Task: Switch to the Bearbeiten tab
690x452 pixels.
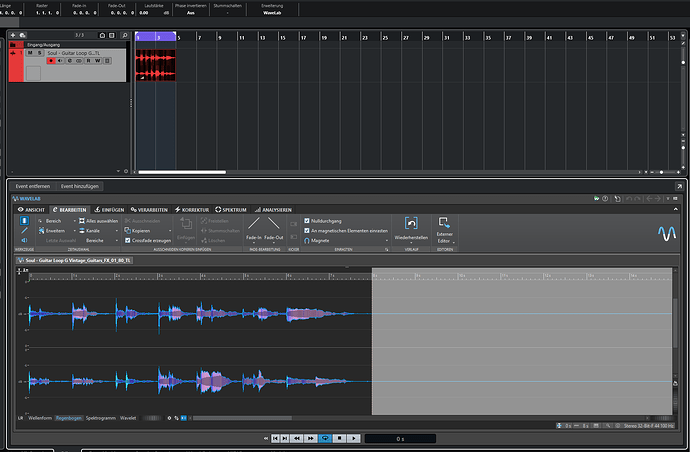Action: 70,209
